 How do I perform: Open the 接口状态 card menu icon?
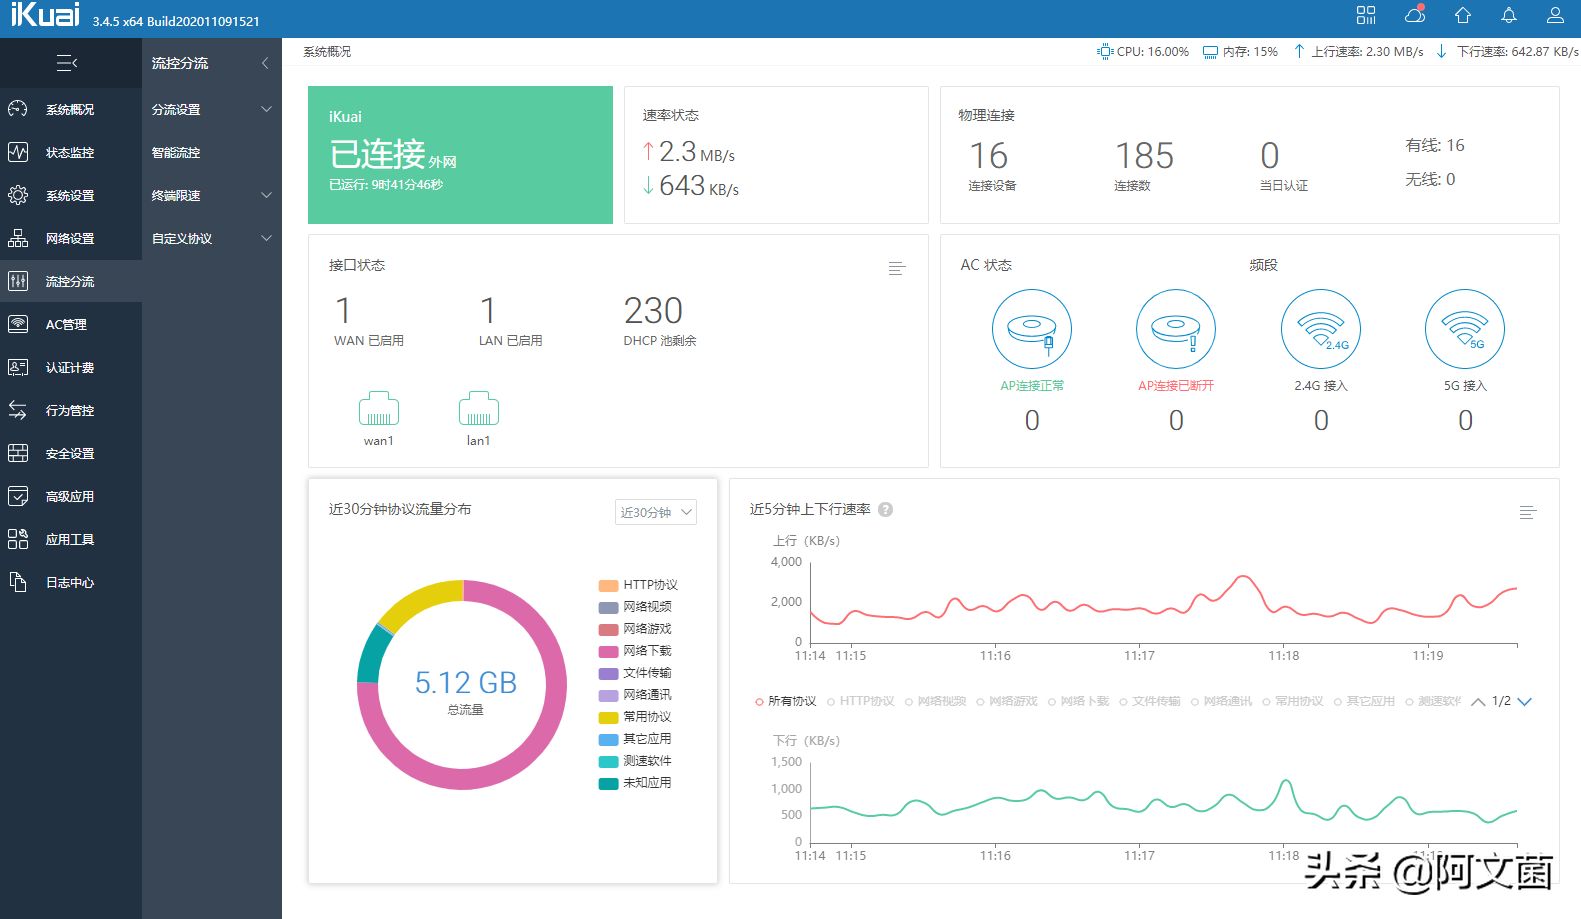[x=897, y=268]
